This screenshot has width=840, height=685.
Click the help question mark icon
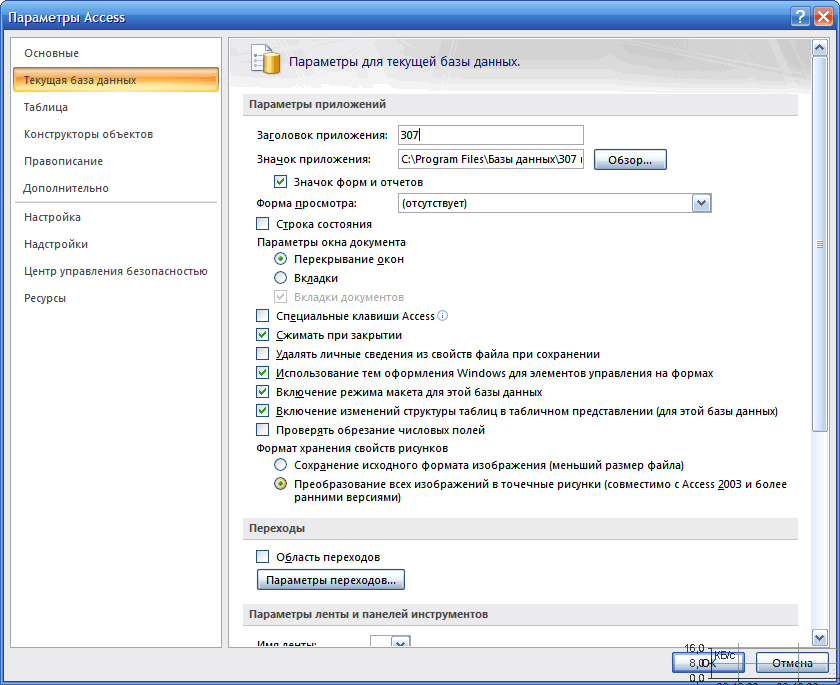click(x=800, y=17)
